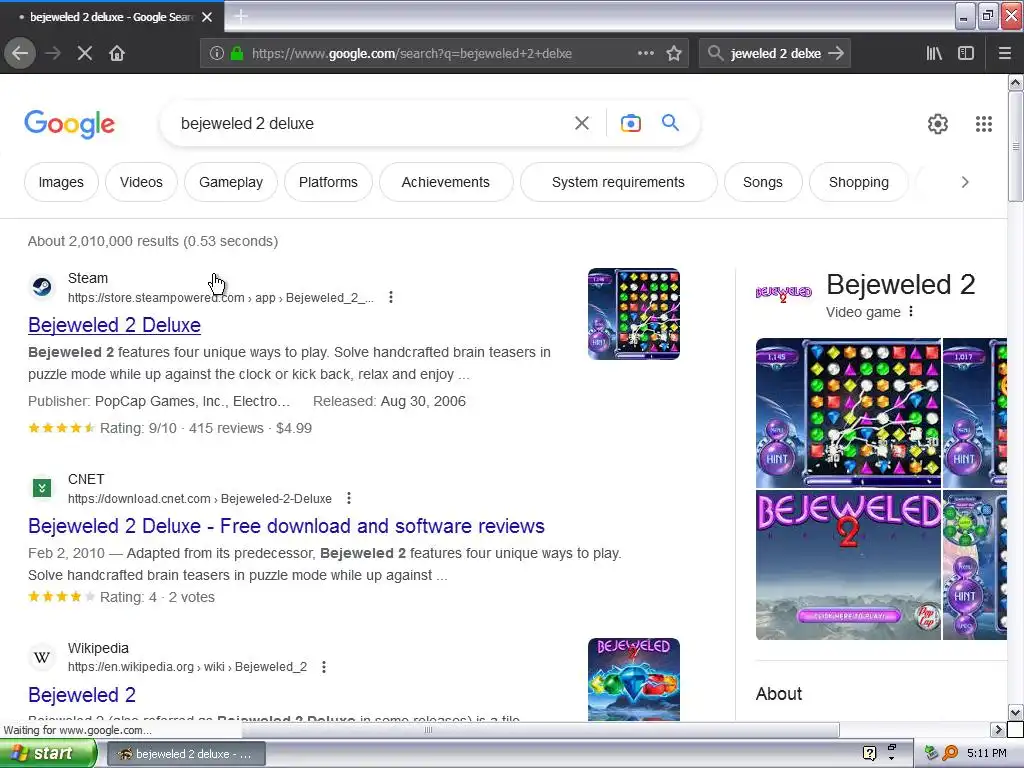Open the Windows Start menu
Viewport: 1024px width, 768px height.
coord(48,754)
